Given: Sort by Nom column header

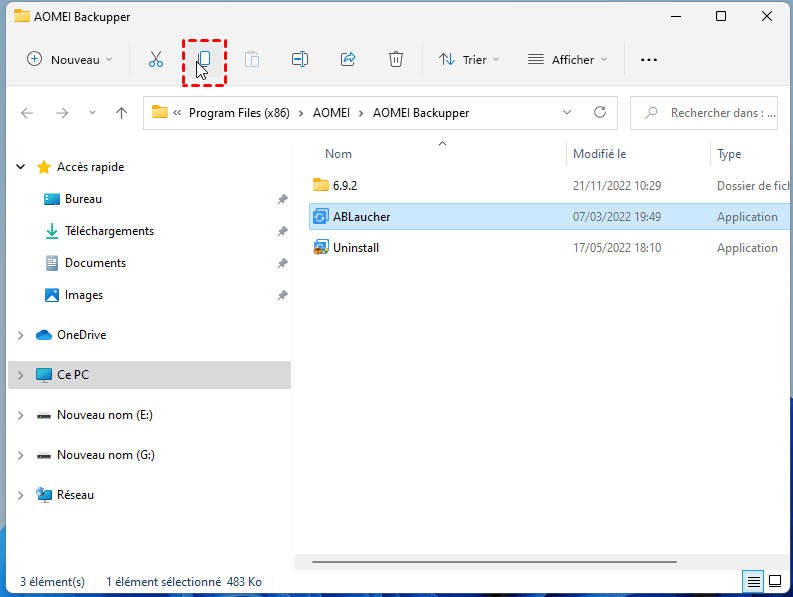Looking at the screenshot, I should pos(338,154).
